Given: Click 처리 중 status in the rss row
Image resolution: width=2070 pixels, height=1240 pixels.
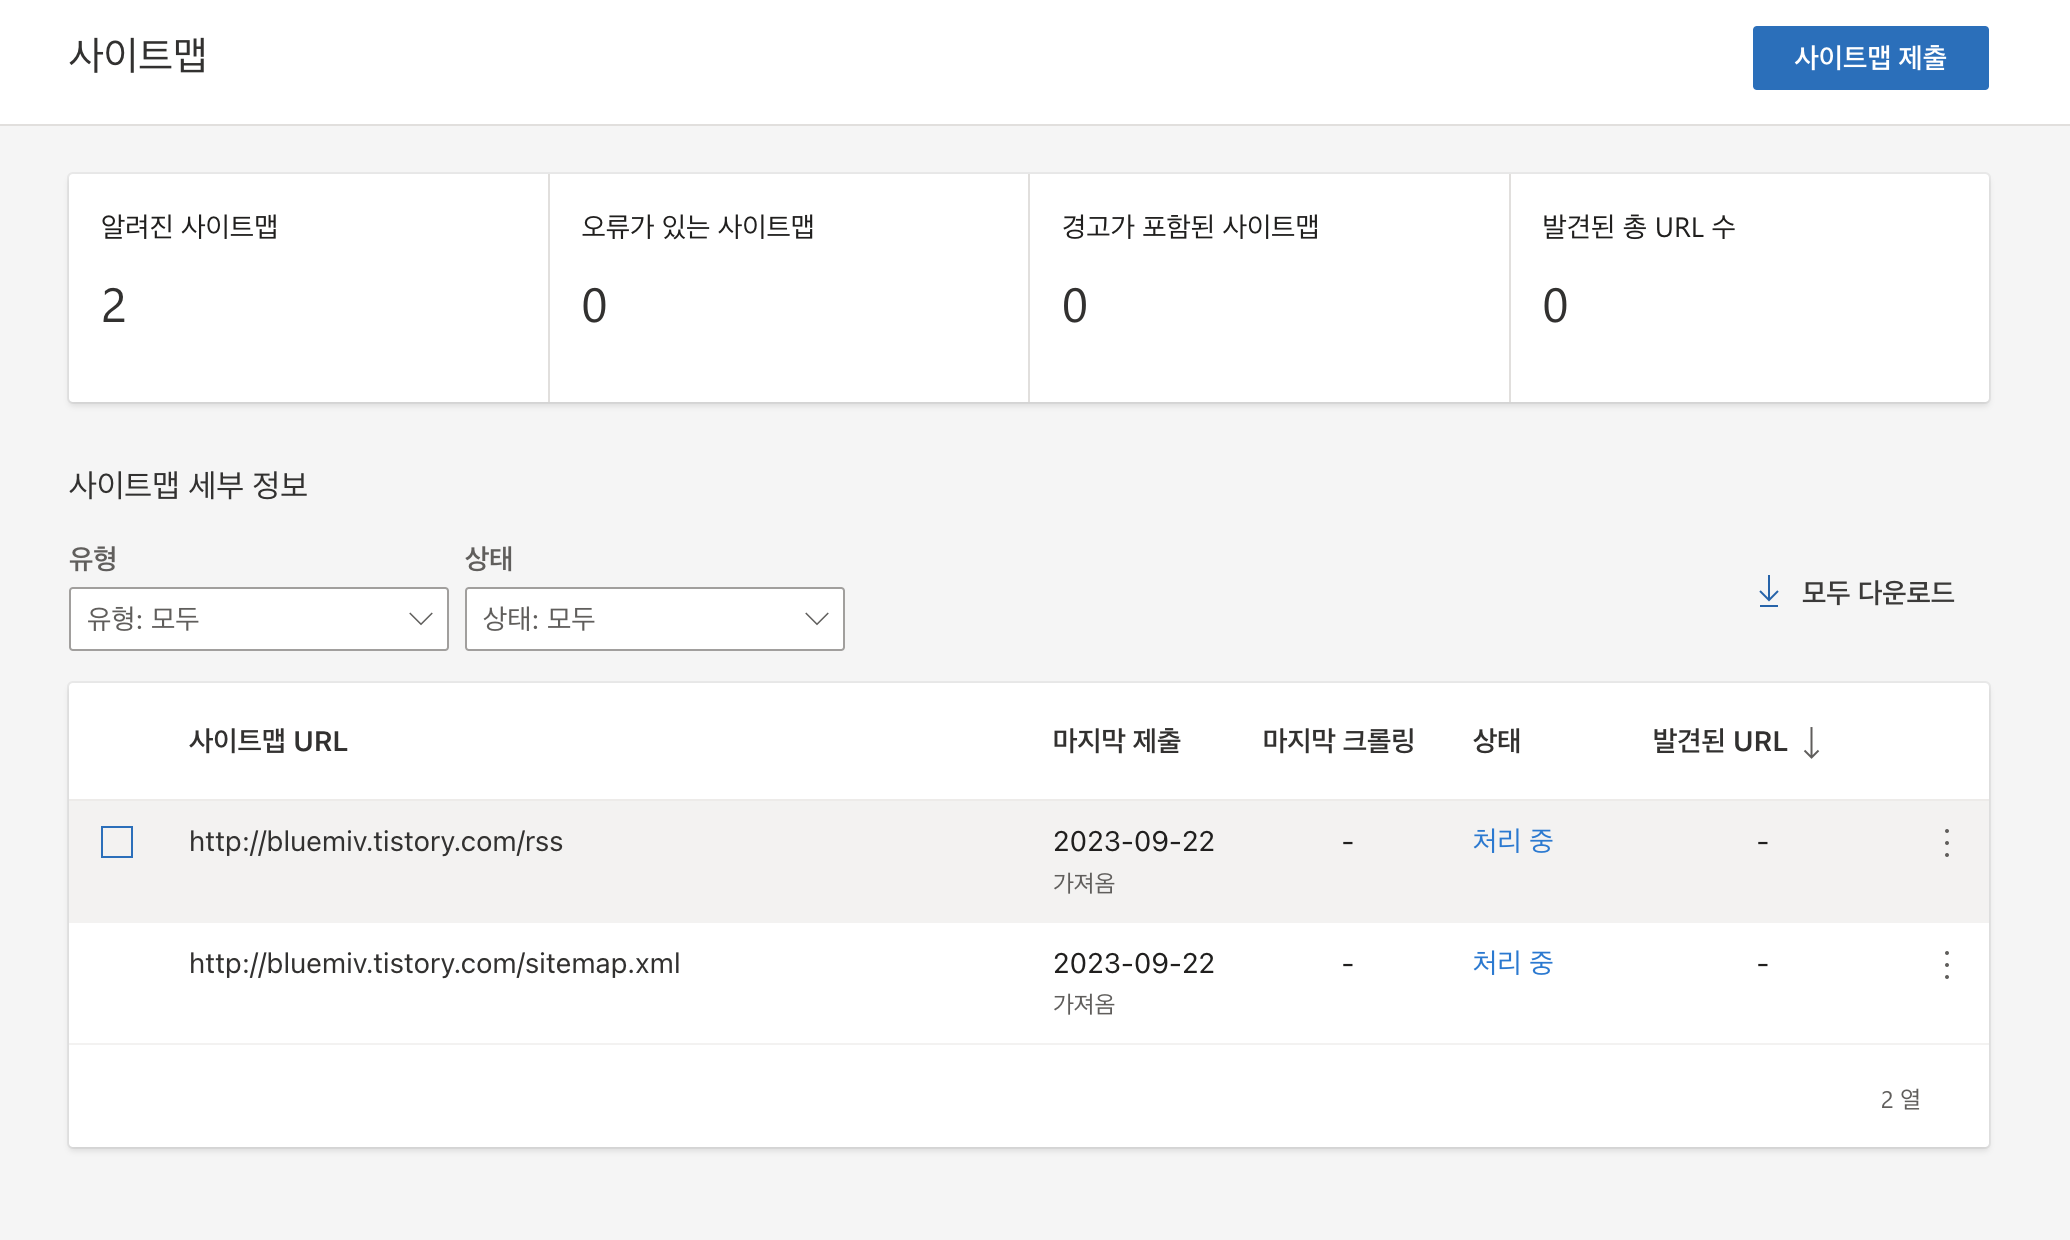Looking at the screenshot, I should coord(1512,841).
